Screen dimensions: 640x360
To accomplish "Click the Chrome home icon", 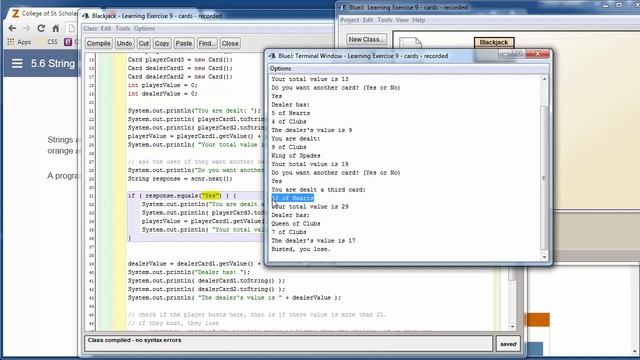I will (x=56, y=28).
